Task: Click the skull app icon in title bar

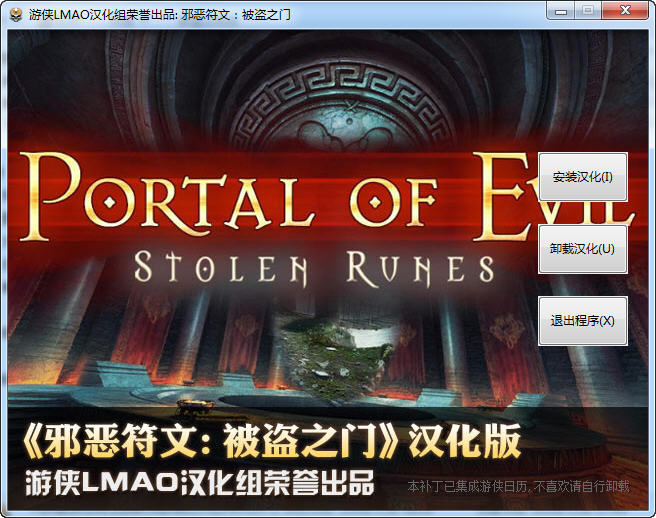Action: 15,15
